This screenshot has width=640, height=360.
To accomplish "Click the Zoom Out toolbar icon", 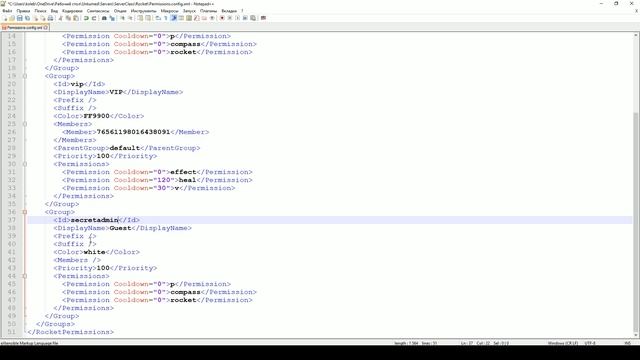I will coord(130,18).
